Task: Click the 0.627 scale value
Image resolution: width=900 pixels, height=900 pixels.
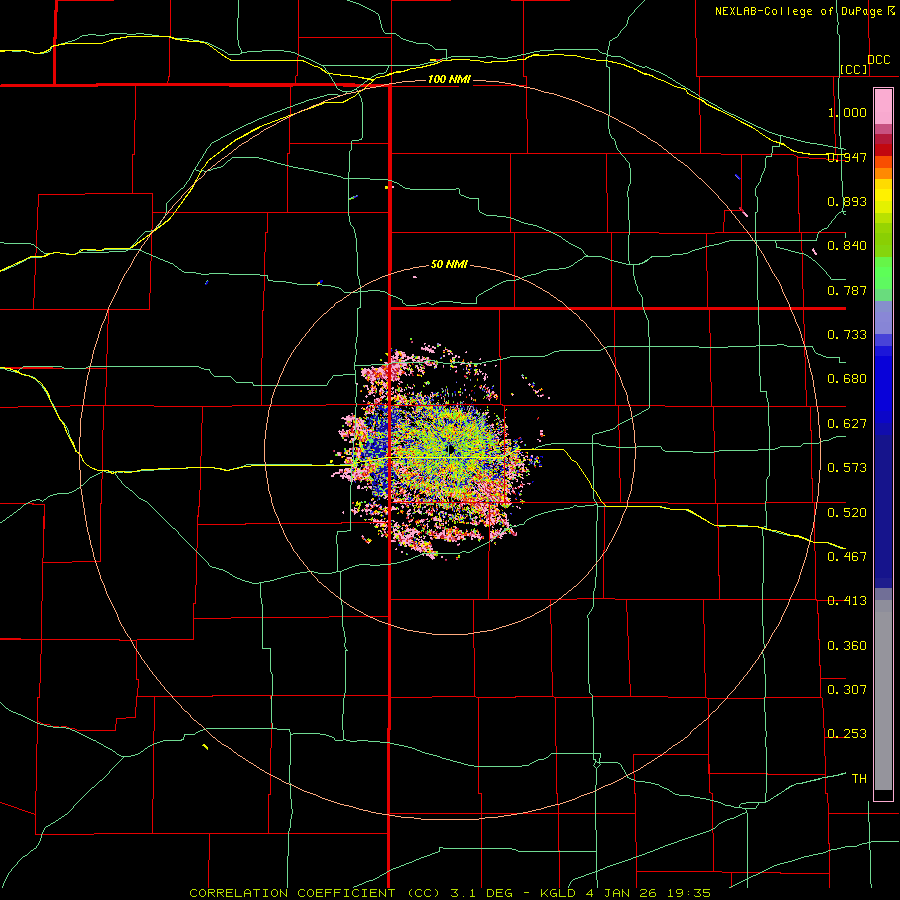Action: click(847, 424)
